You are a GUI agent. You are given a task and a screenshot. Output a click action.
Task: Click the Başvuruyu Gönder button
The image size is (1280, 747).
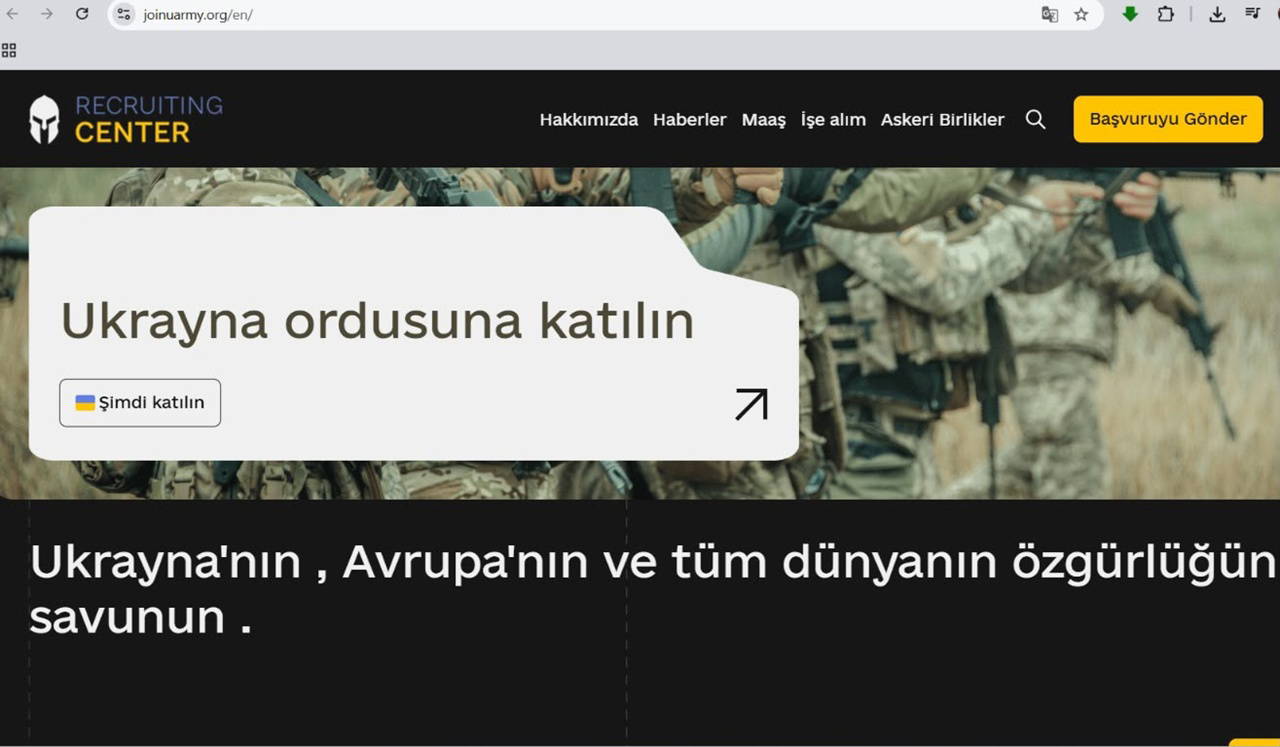[x=1168, y=119]
